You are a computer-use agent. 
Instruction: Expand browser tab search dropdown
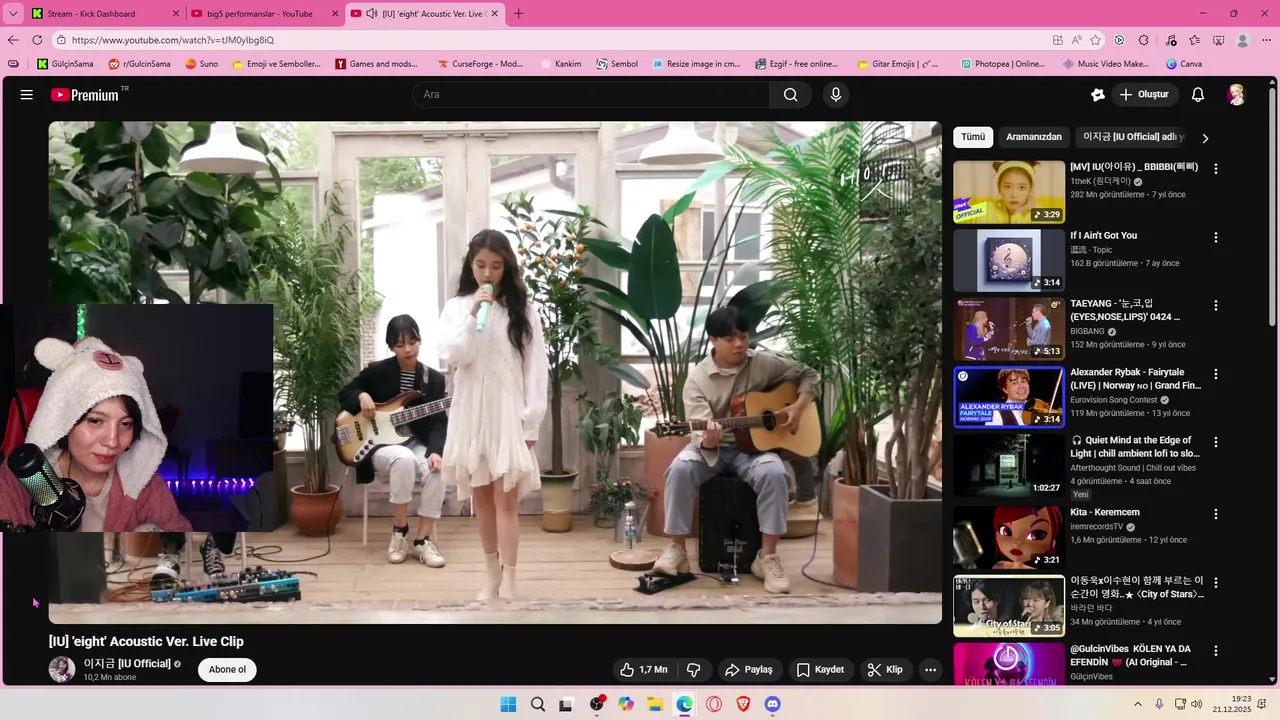click(x=13, y=14)
